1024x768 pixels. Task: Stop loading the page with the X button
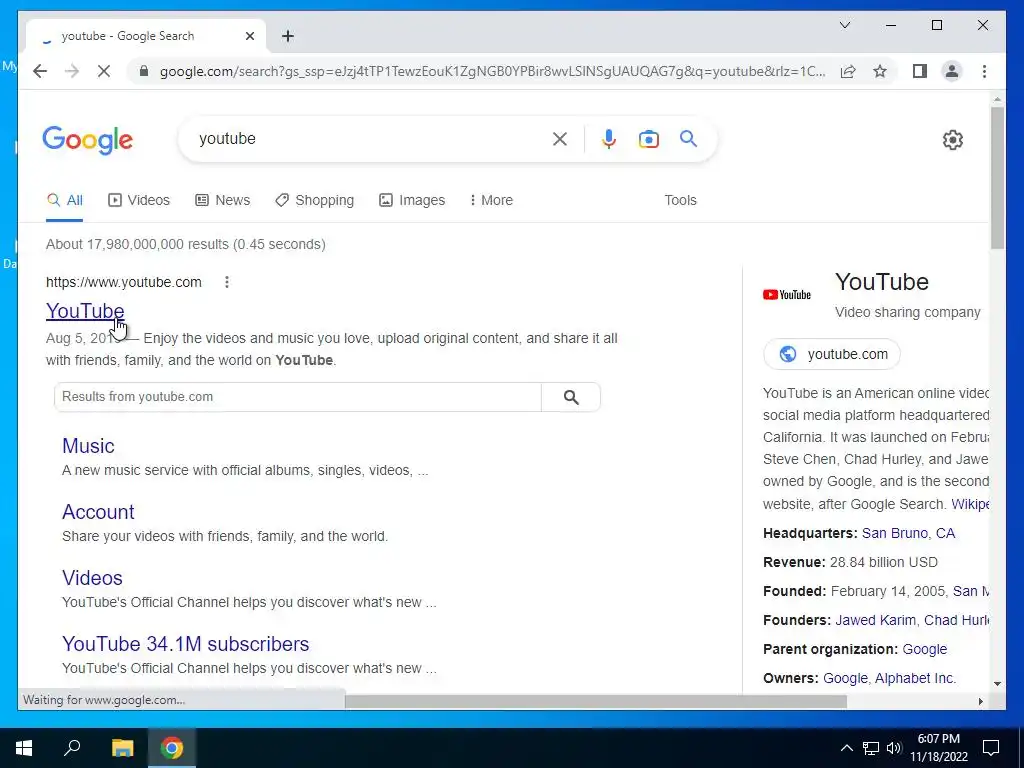(x=104, y=71)
